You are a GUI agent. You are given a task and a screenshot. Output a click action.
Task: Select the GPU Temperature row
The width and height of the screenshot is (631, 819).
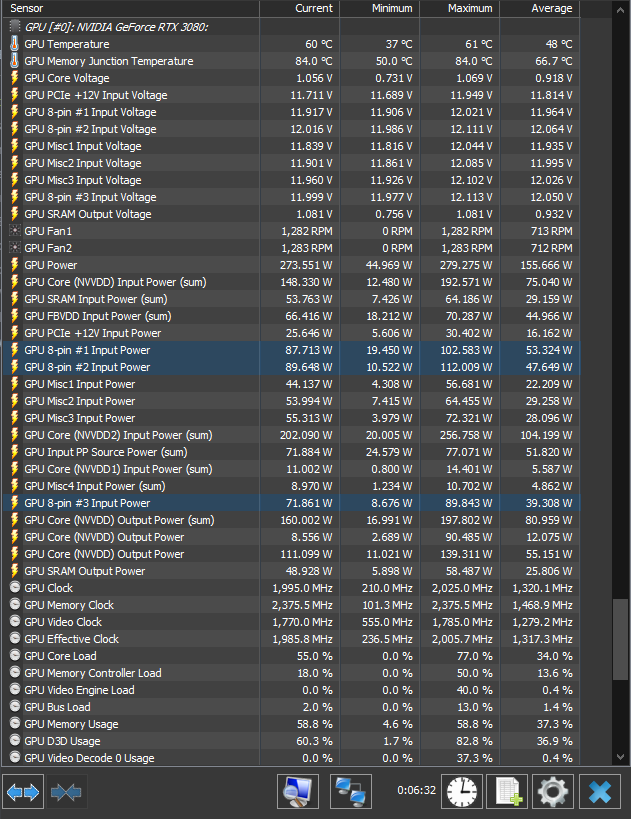point(291,44)
